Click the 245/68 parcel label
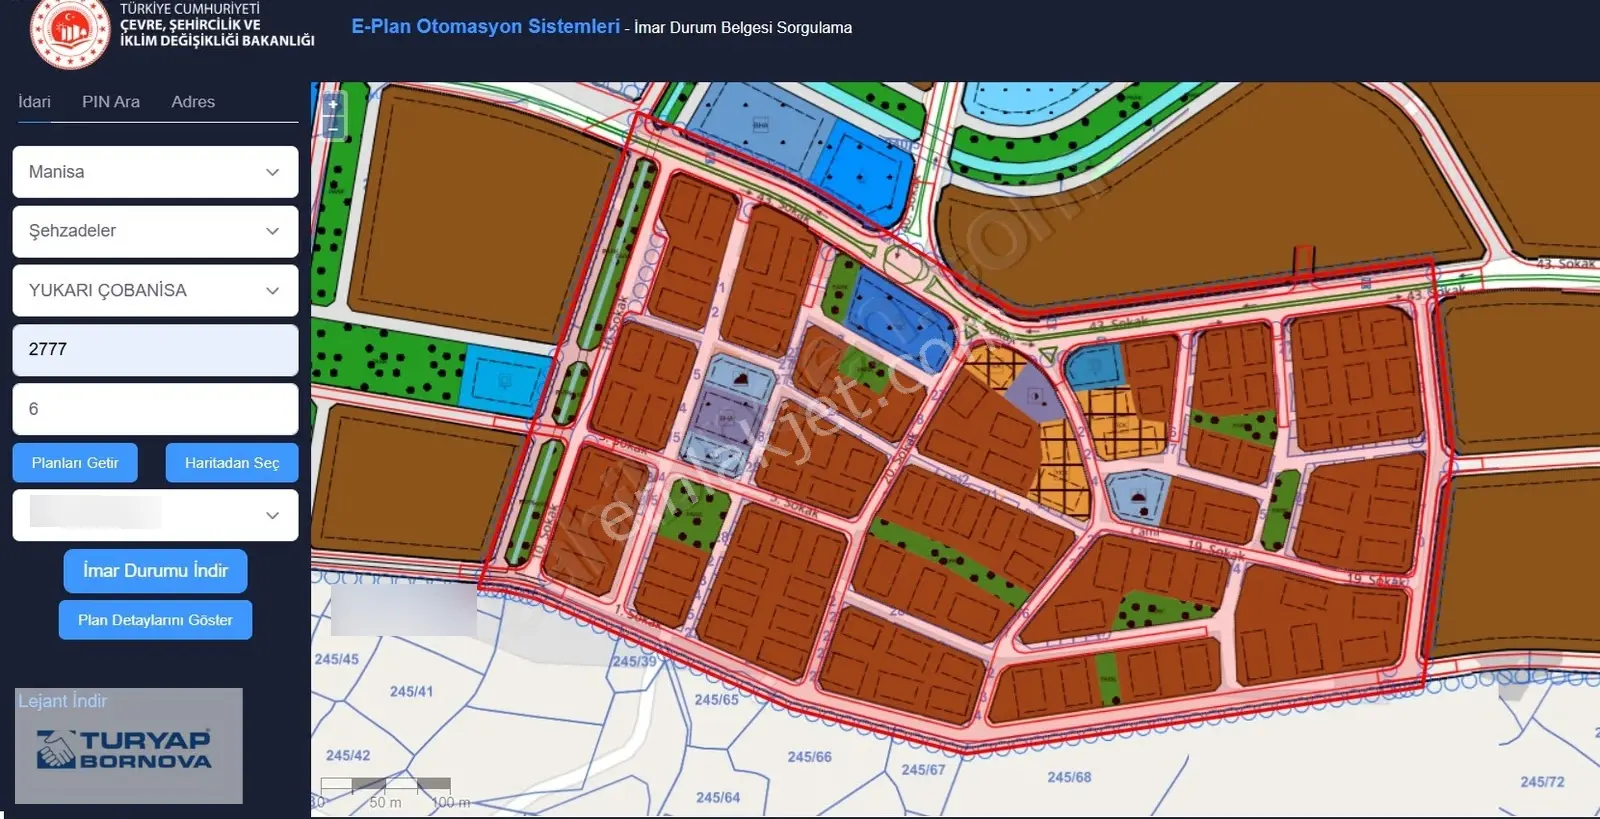The width and height of the screenshot is (1600, 819). point(1069,777)
